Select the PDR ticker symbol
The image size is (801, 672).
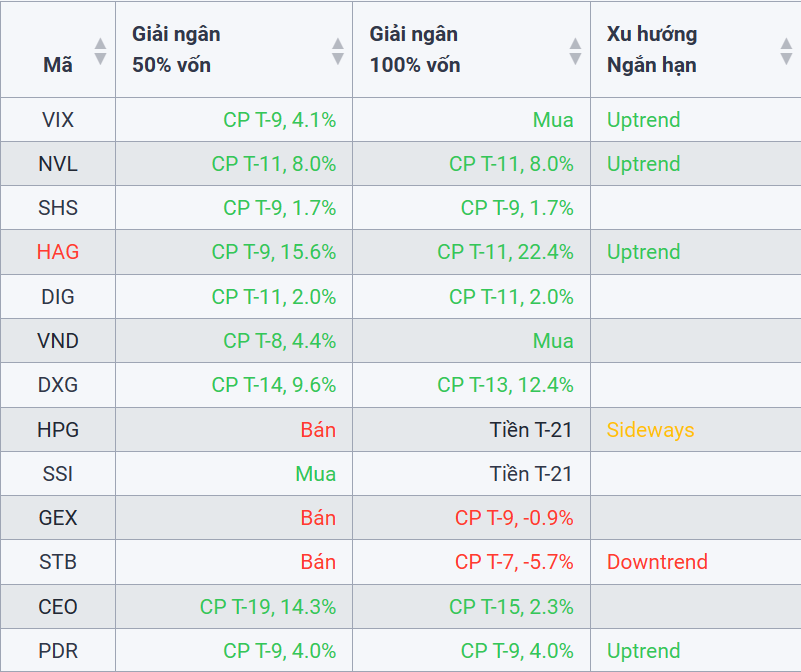coord(58,650)
